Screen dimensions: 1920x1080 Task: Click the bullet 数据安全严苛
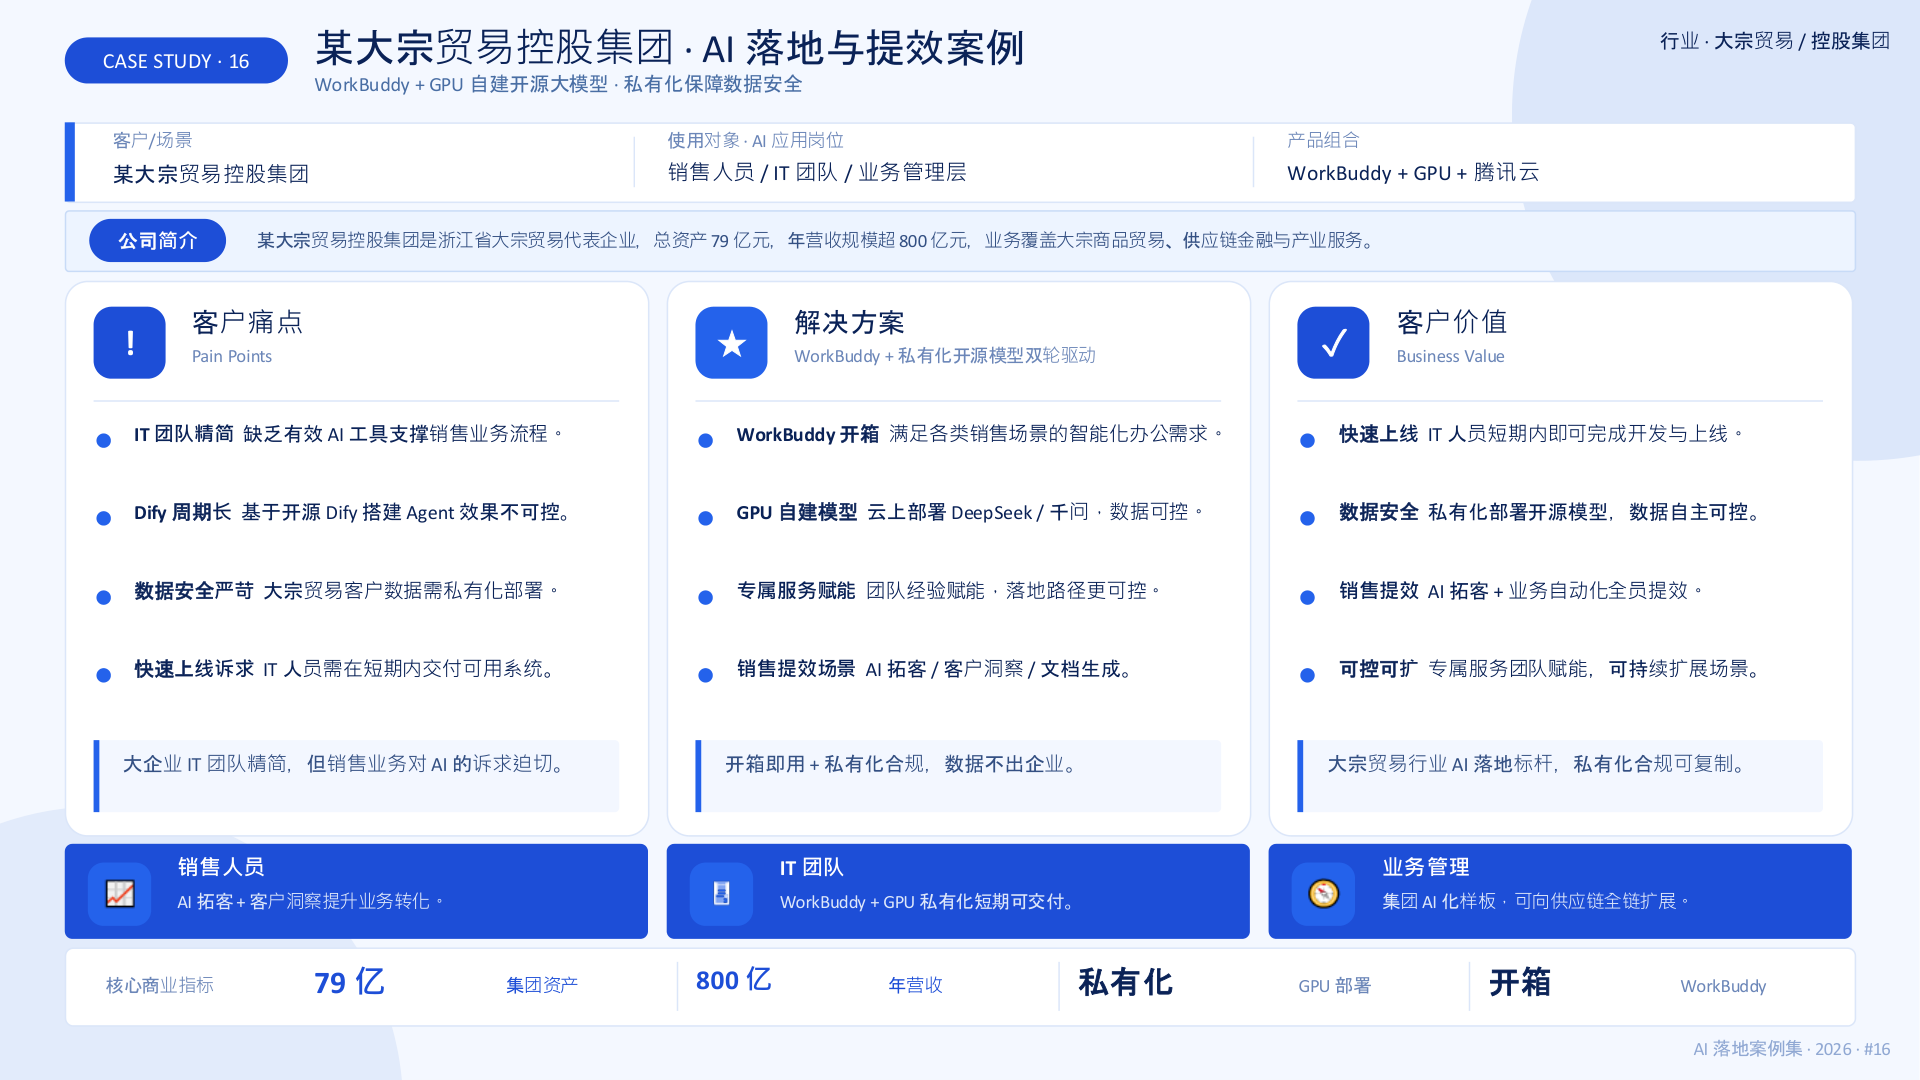click(346, 591)
